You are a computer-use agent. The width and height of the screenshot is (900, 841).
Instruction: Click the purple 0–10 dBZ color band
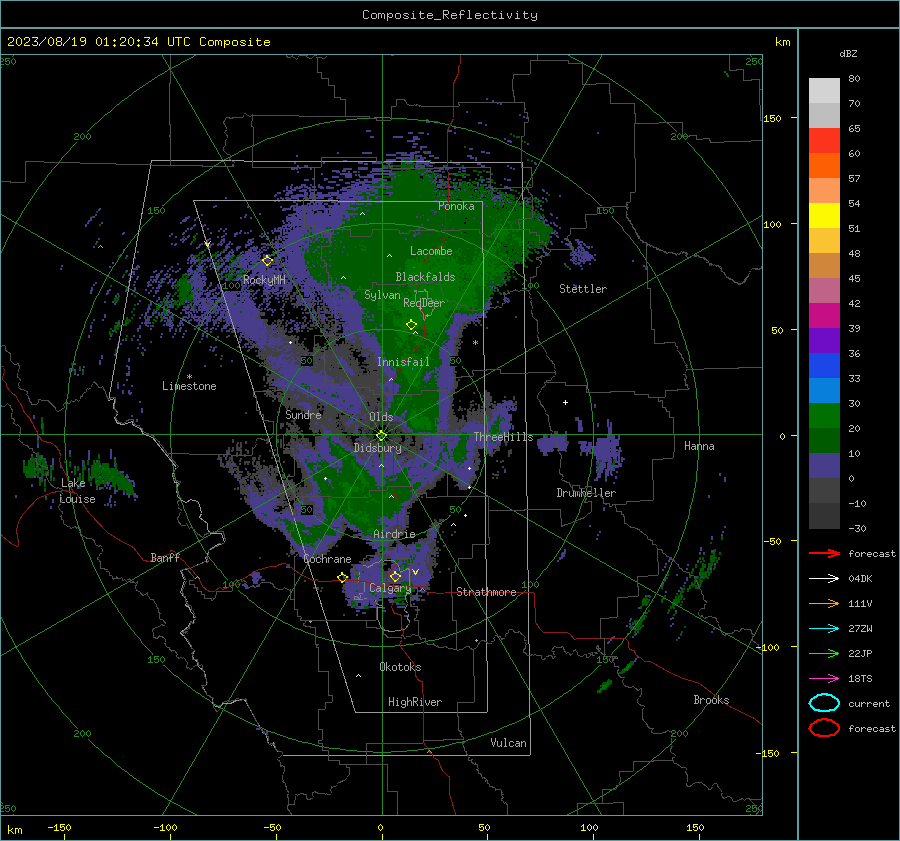824,466
